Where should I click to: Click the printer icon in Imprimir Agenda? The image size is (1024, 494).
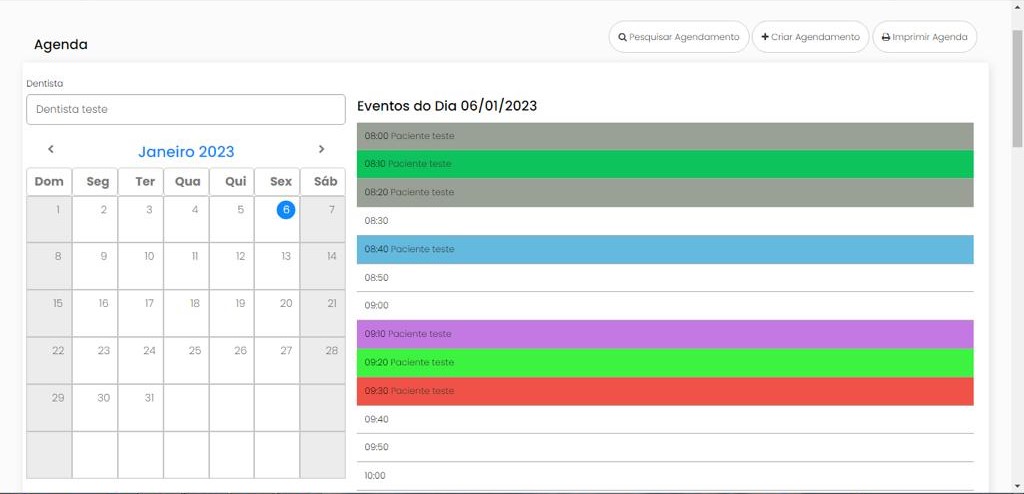point(886,37)
